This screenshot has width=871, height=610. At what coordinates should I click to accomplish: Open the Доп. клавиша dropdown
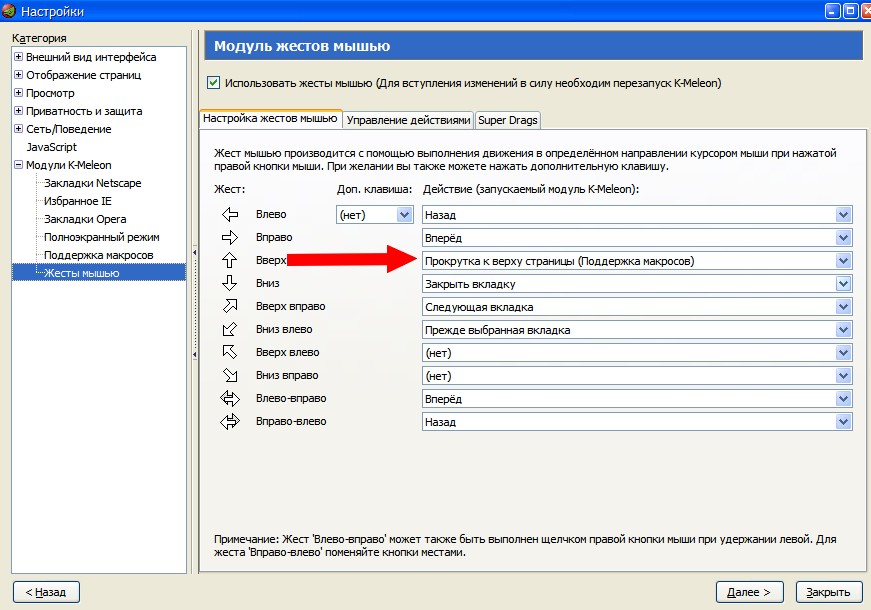[x=404, y=214]
